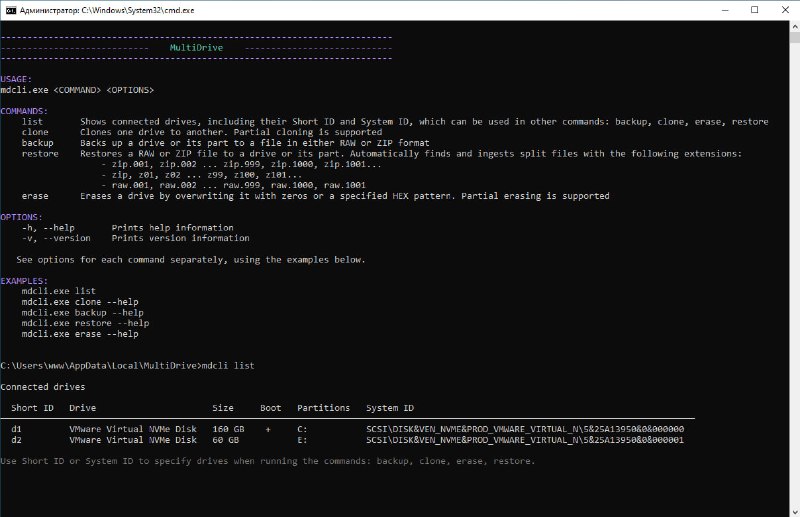Click the E: partition entry of d2
This screenshot has width=800, height=517.
click(302, 440)
